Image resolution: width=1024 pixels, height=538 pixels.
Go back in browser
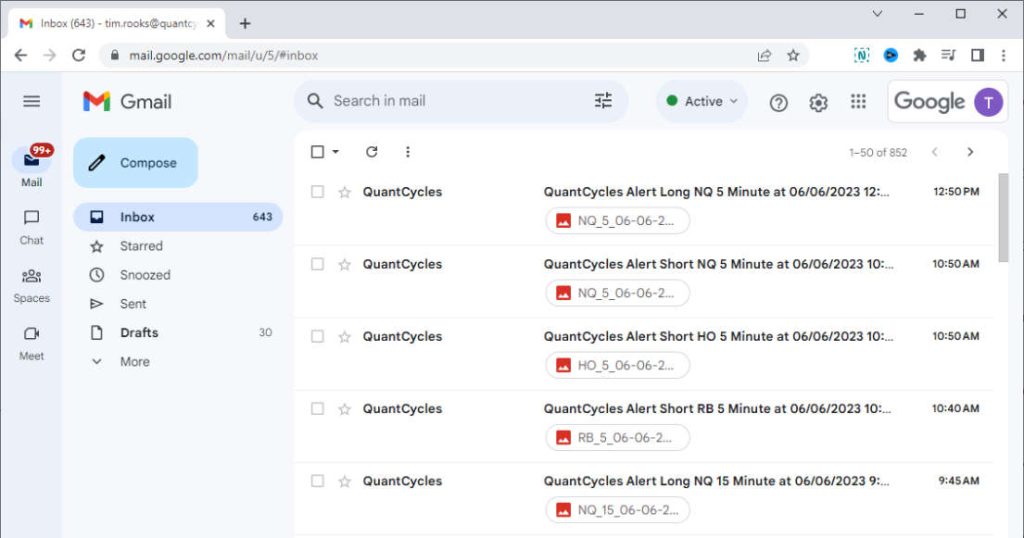pyautogui.click(x=21, y=55)
